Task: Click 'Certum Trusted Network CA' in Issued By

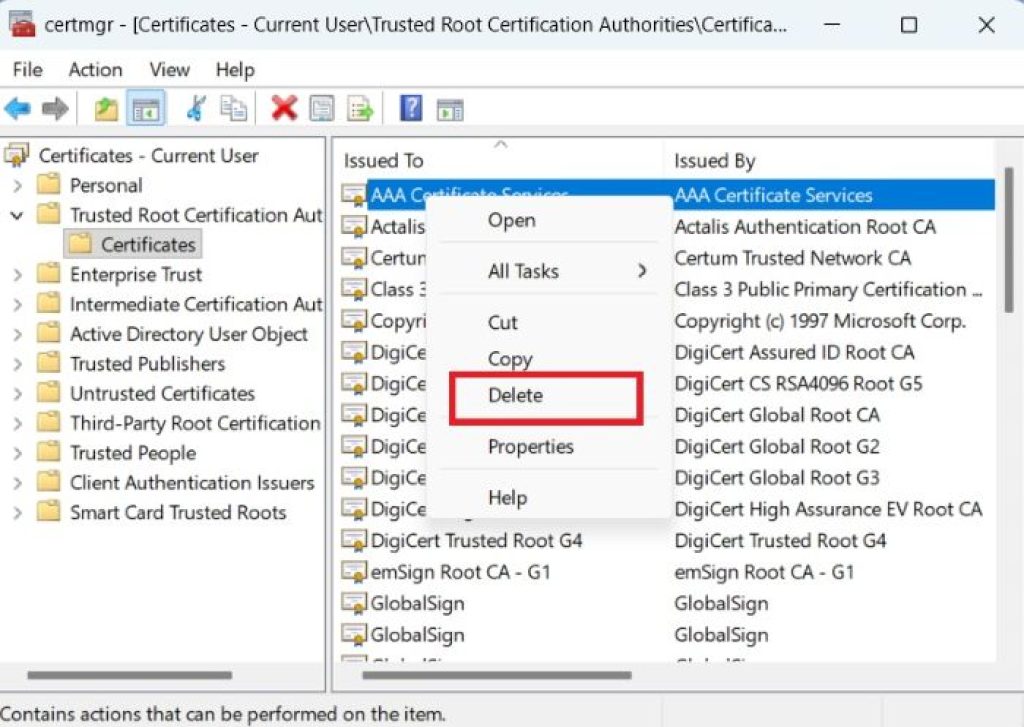Action: [x=792, y=258]
